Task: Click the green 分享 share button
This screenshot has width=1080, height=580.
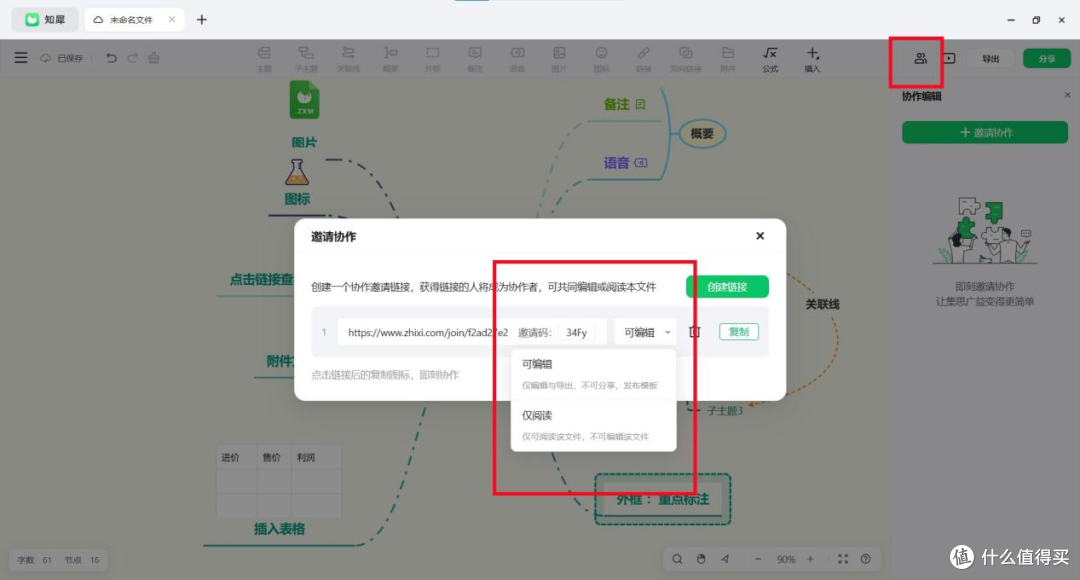Action: 1047,59
